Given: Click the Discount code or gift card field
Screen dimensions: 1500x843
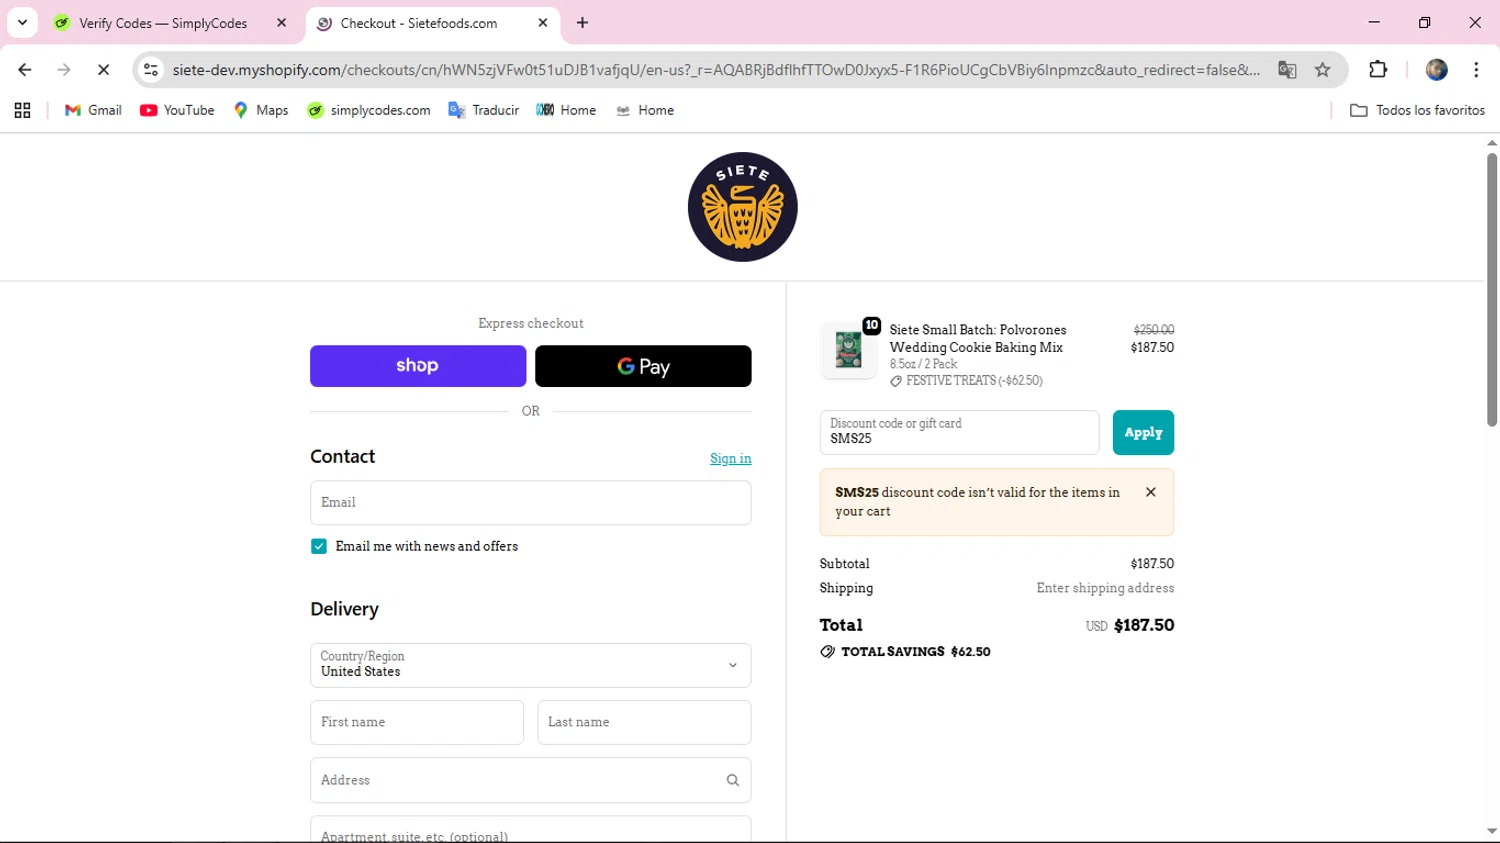Looking at the screenshot, I should coord(959,432).
